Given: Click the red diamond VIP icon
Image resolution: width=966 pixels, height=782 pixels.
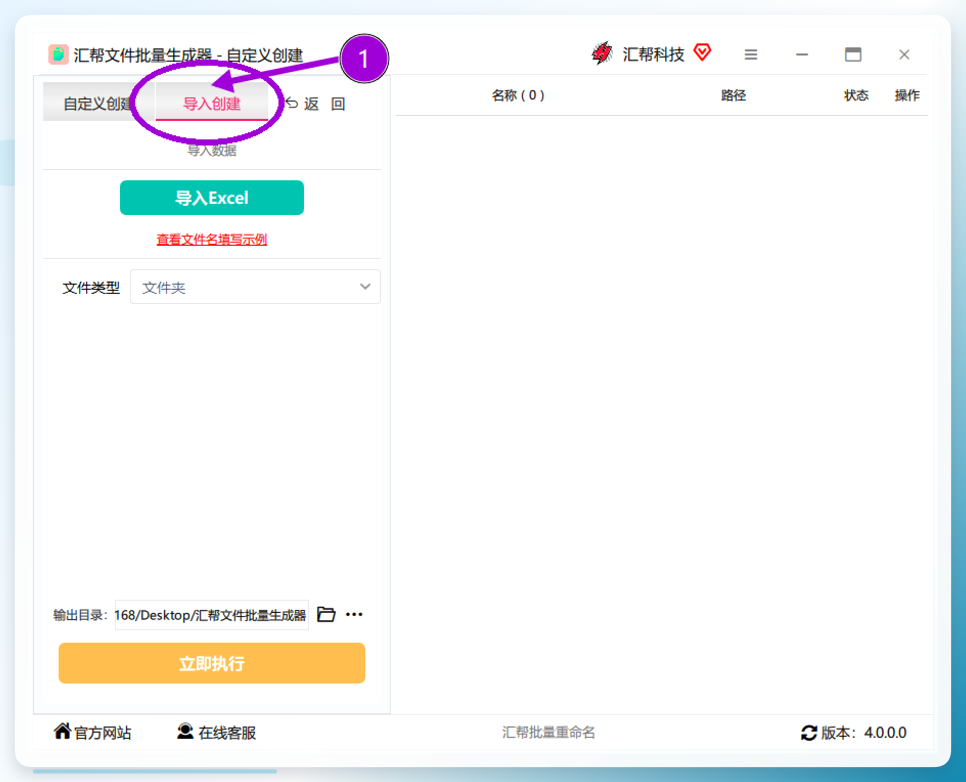Looking at the screenshot, I should [702, 52].
